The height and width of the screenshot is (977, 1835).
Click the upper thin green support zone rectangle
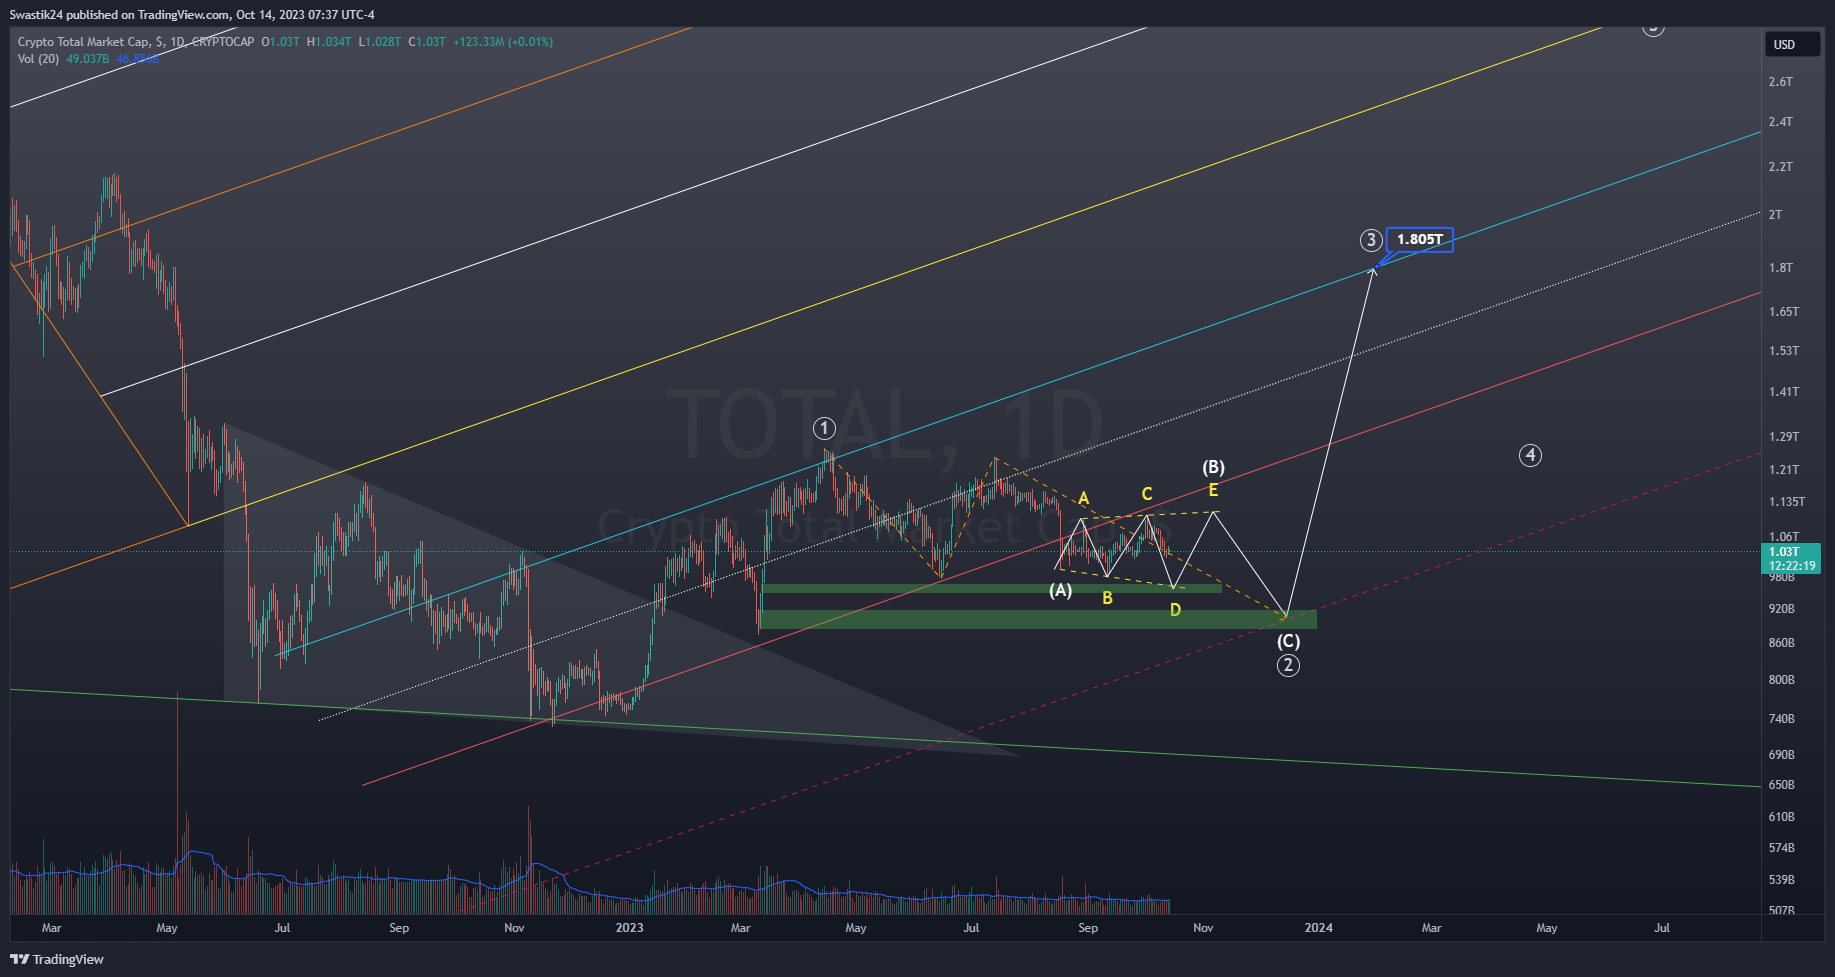click(x=991, y=588)
